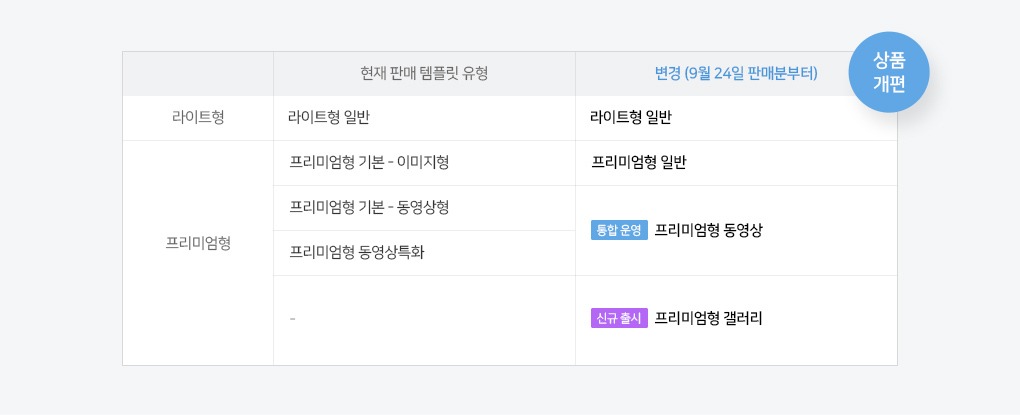Image resolution: width=1020 pixels, height=415 pixels.
Task: Click 프리미엄형 기본 - 이미지형 cell
Action: point(369,163)
